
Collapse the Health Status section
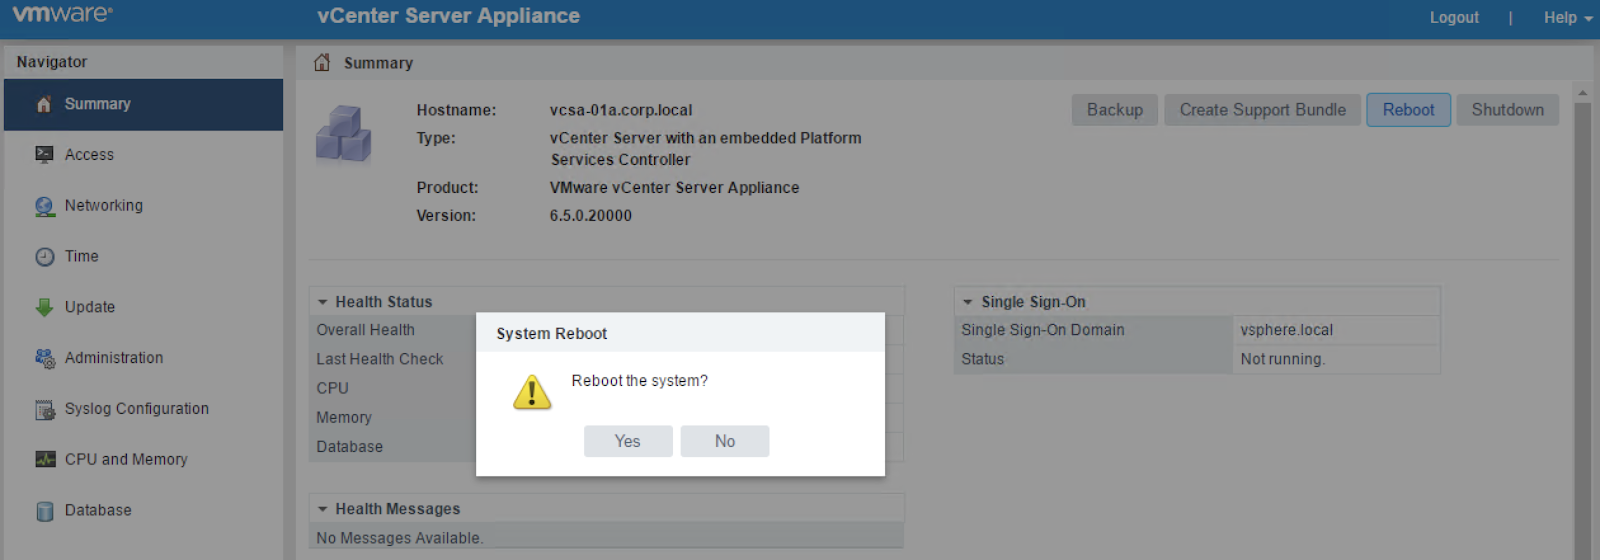pyautogui.click(x=323, y=302)
